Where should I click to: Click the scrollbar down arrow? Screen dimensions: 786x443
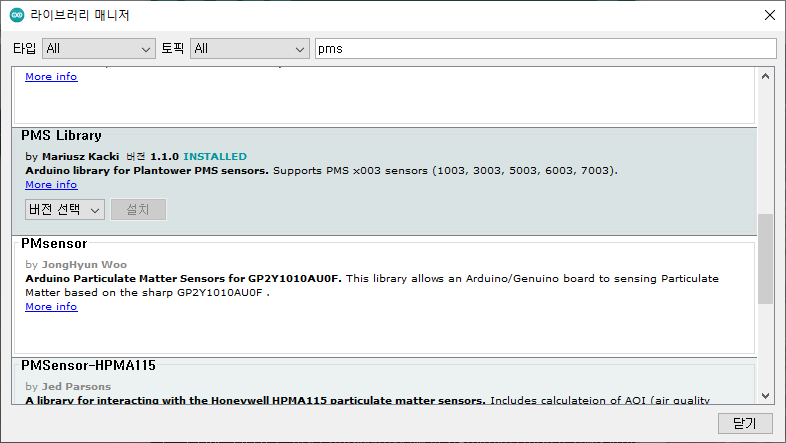[x=765, y=395]
